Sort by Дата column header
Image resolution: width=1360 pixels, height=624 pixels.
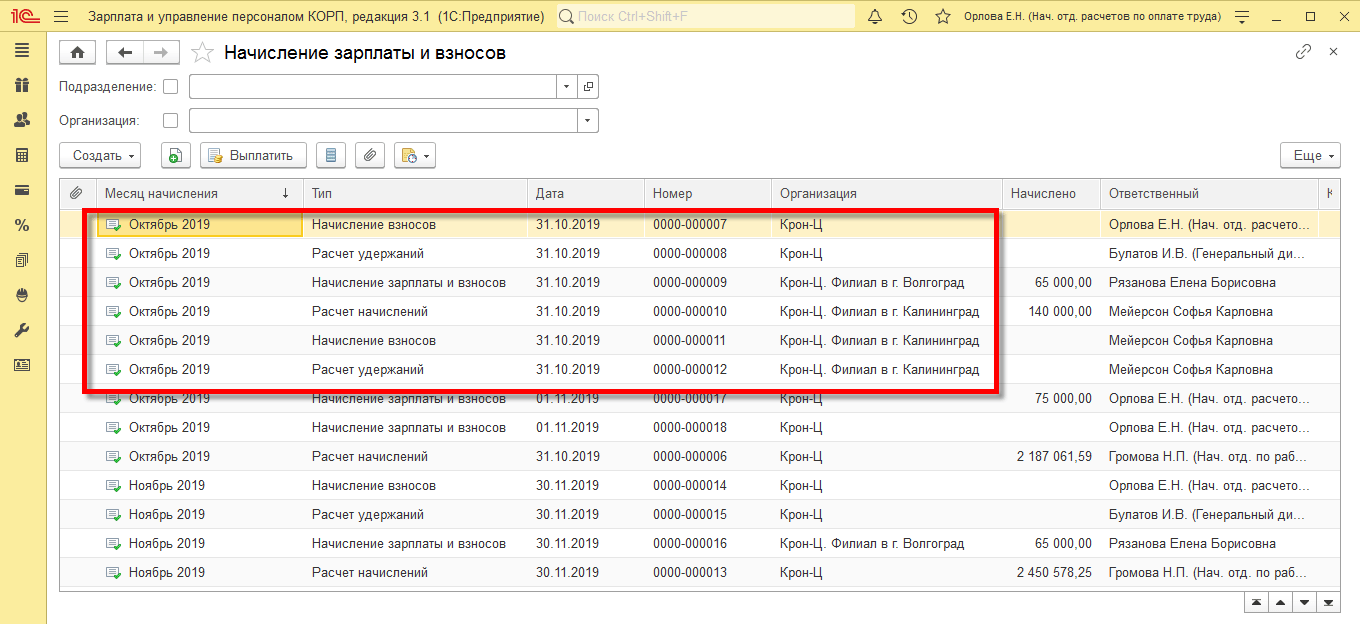point(586,194)
